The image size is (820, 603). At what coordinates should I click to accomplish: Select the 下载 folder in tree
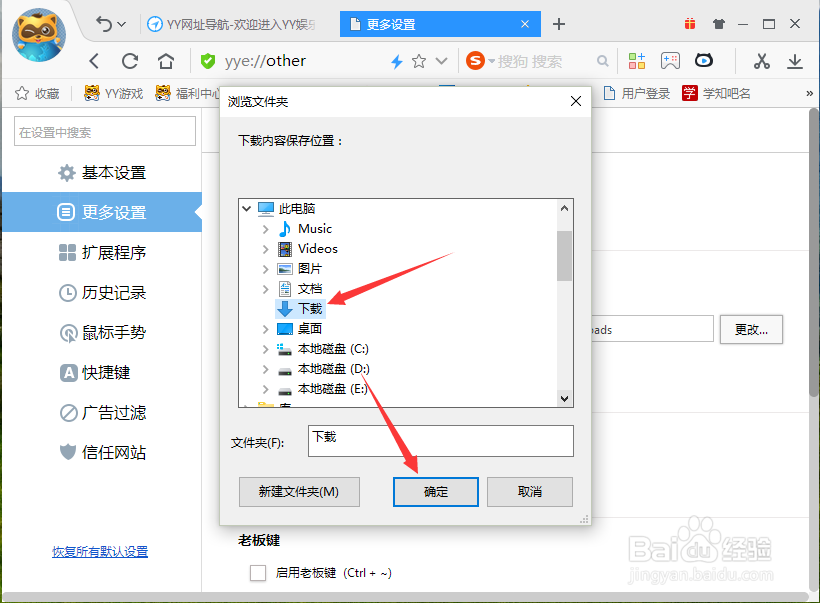[x=301, y=309]
